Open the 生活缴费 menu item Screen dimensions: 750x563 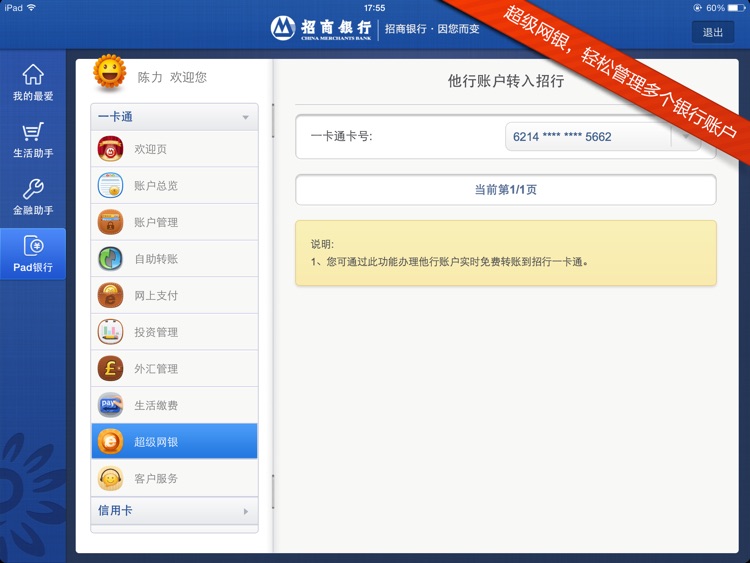[174, 405]
